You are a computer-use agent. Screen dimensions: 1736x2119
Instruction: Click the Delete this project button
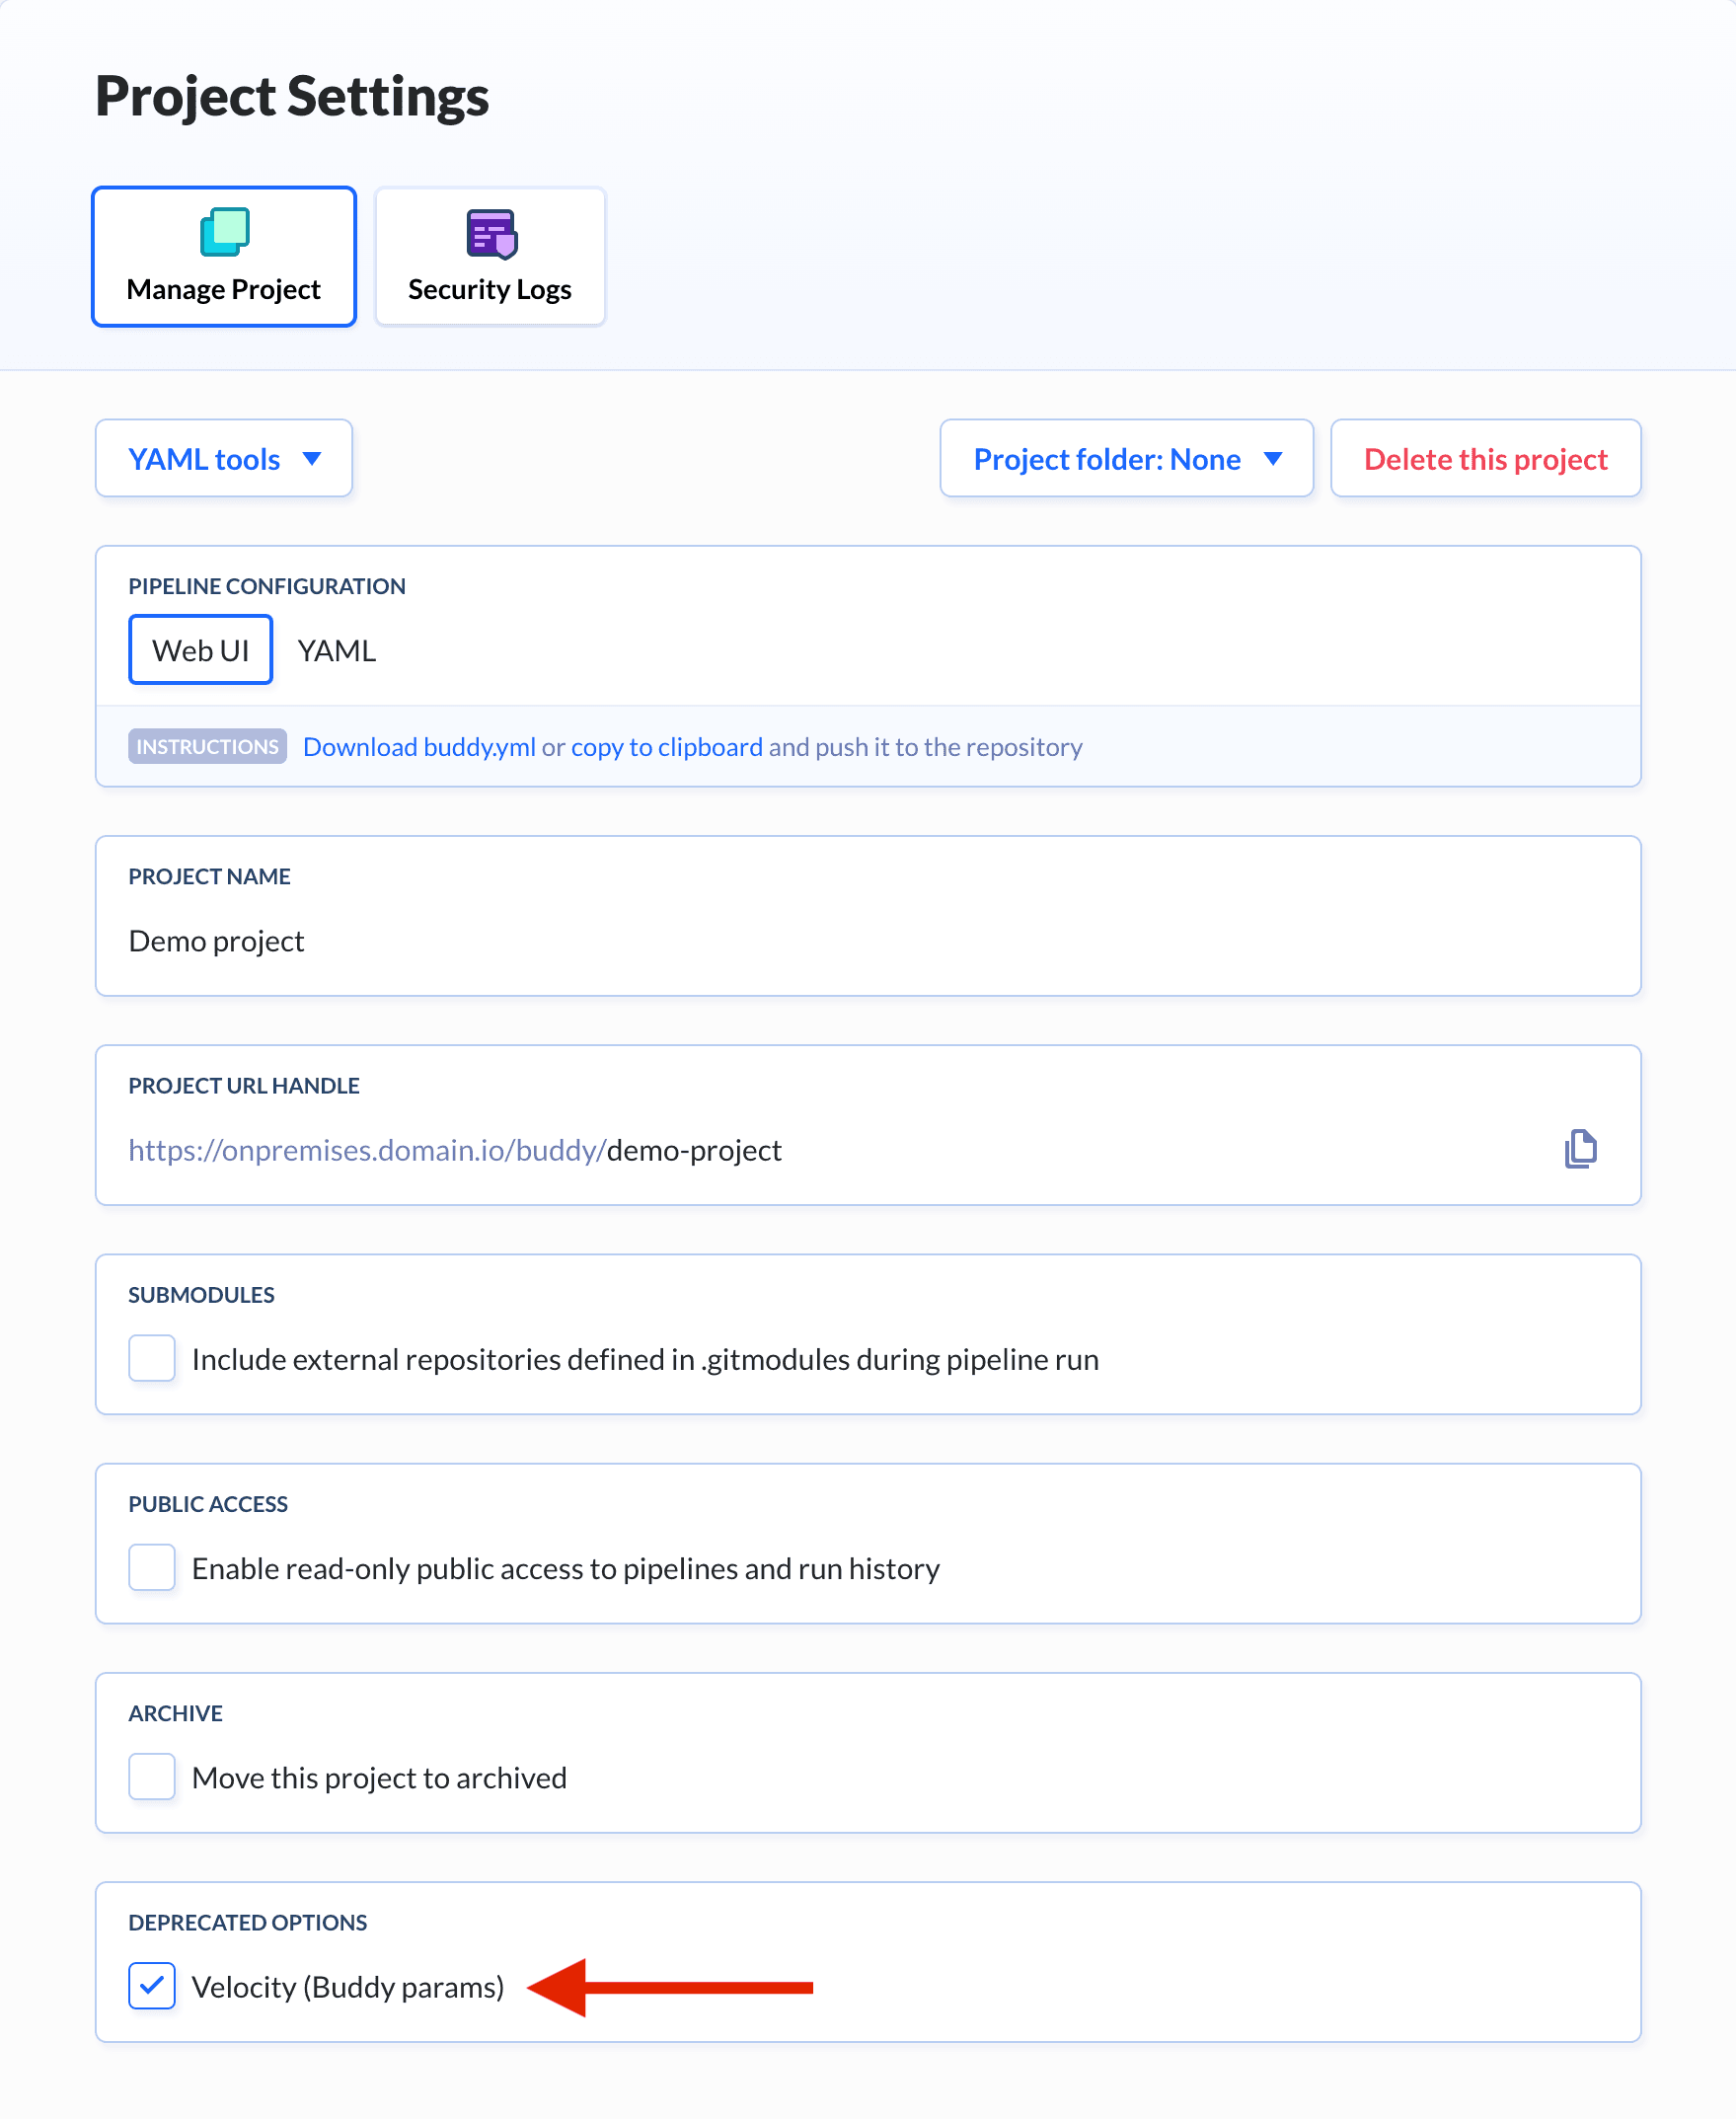coord(1485,458)
